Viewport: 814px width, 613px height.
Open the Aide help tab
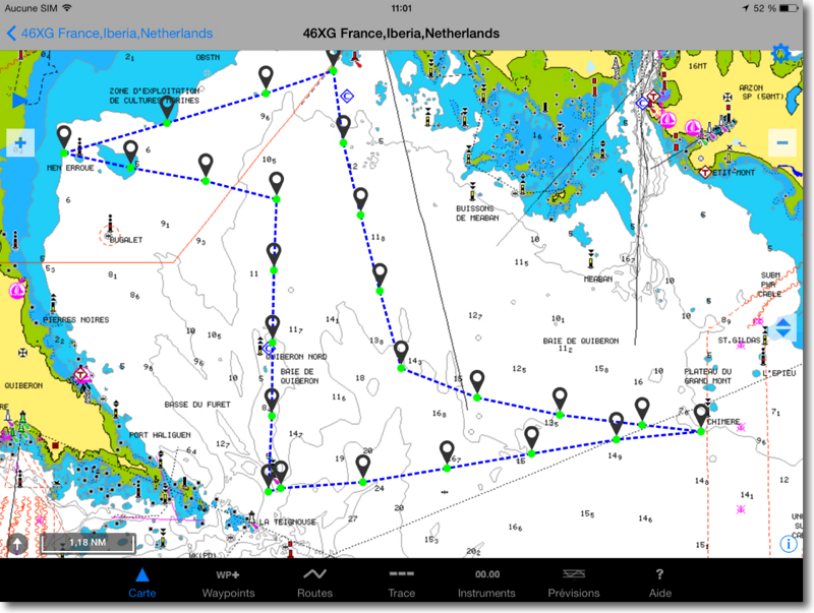click(660, 583)
